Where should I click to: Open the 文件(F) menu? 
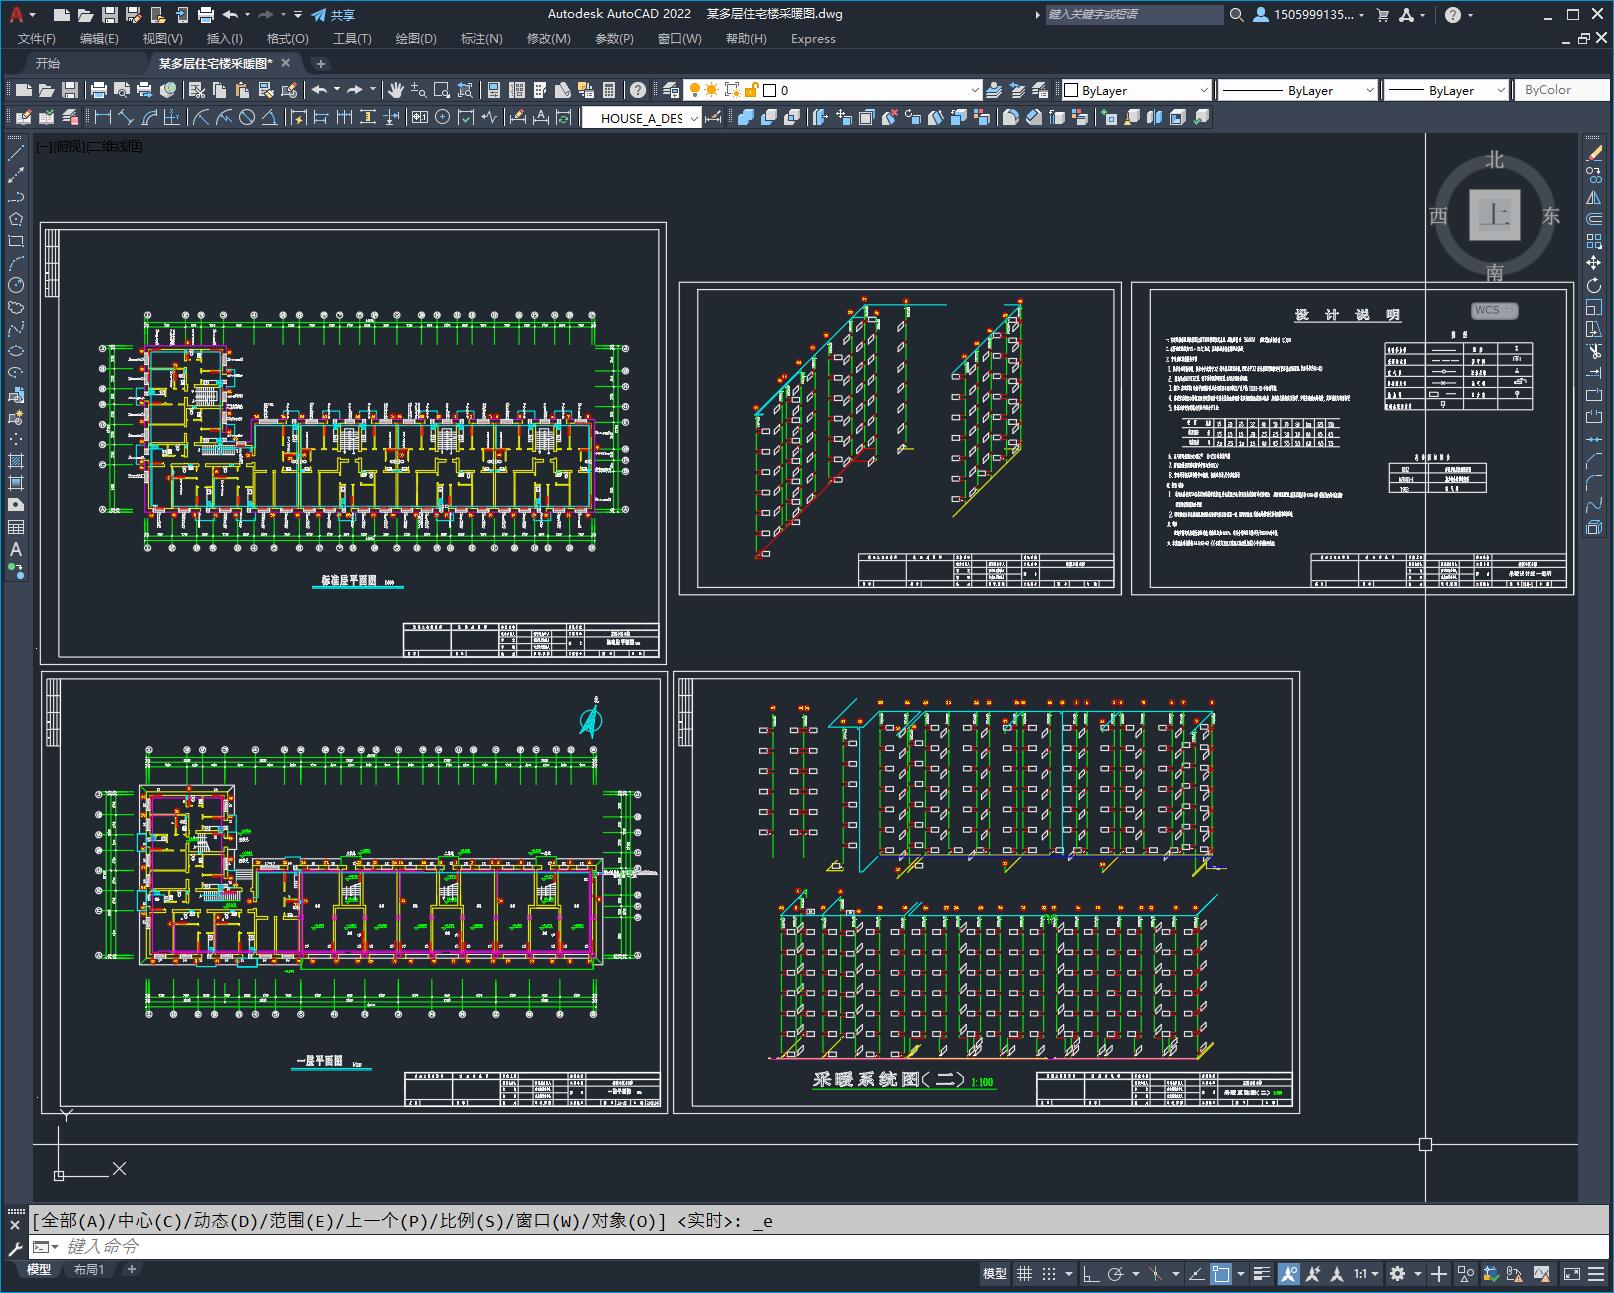tap(37, 39)
